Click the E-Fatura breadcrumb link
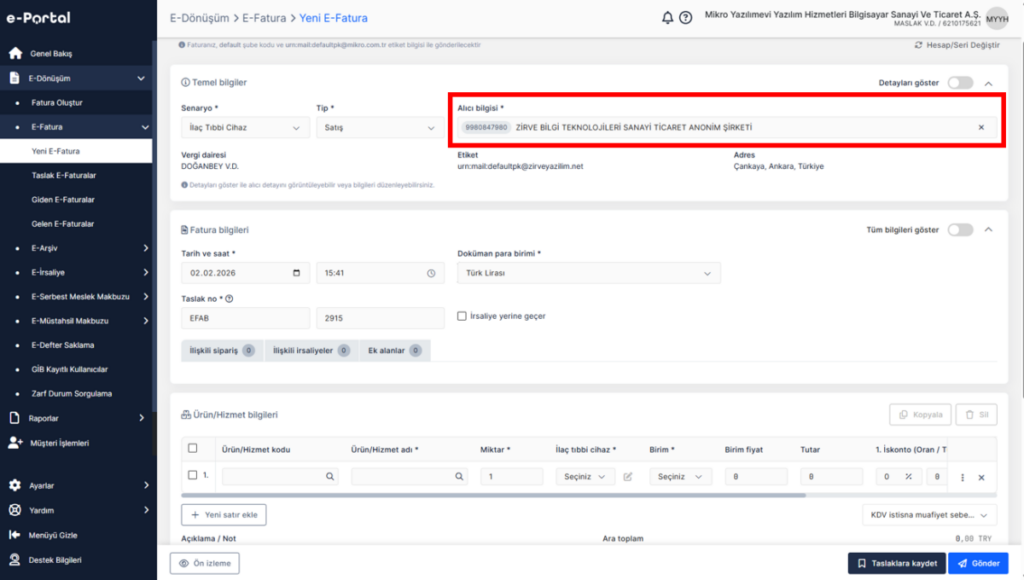 pyautogui.click(x=264, y=18)
